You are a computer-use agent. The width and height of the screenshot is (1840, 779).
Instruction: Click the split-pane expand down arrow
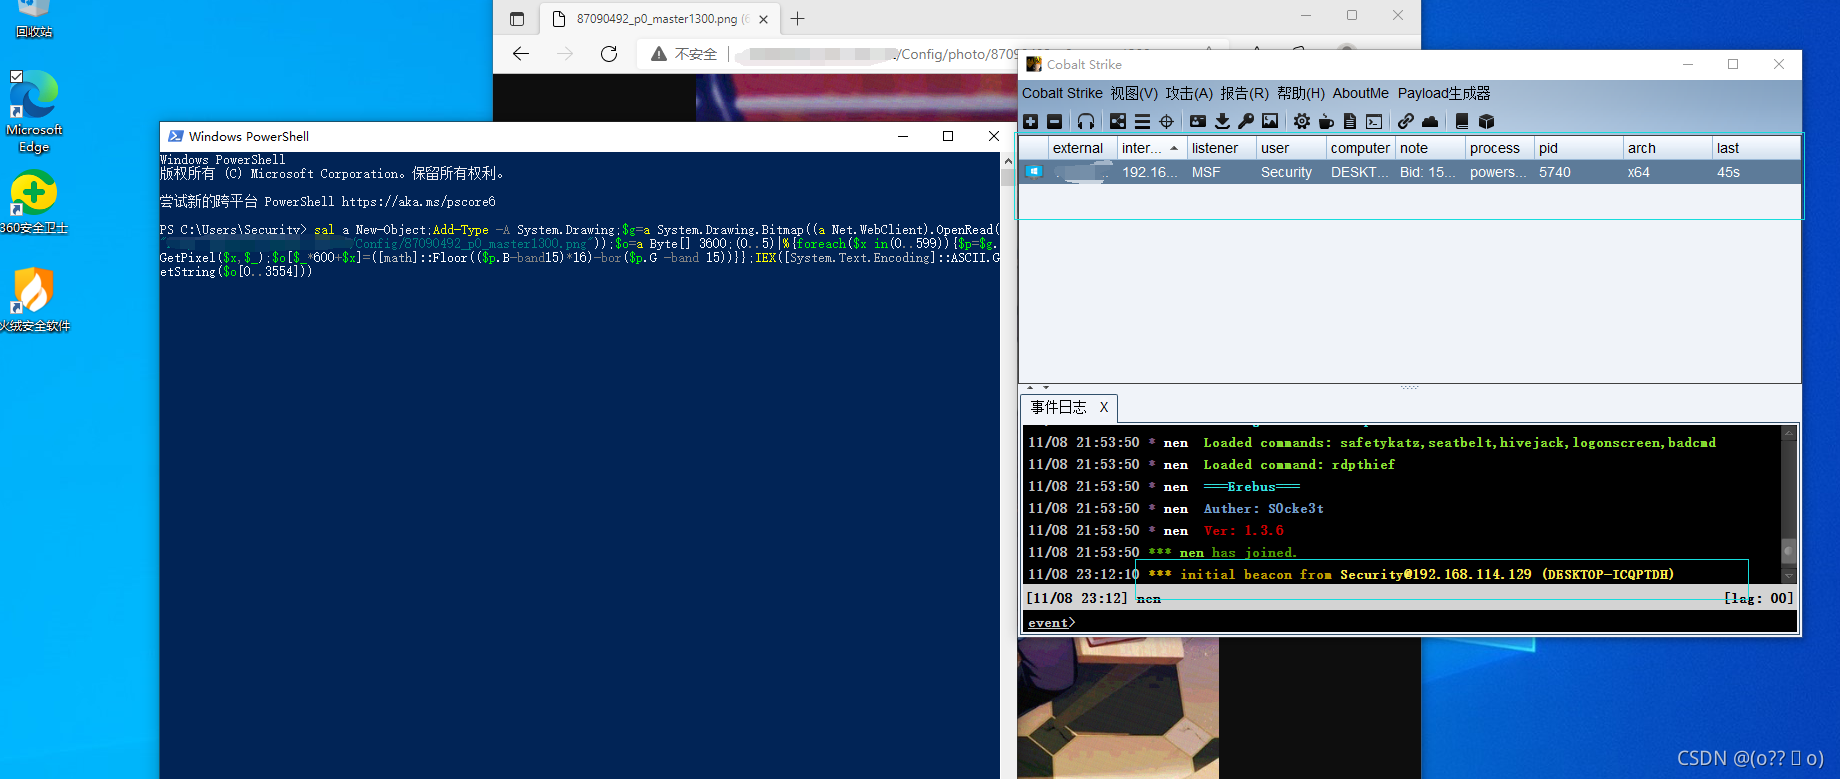pos(1046,387)
